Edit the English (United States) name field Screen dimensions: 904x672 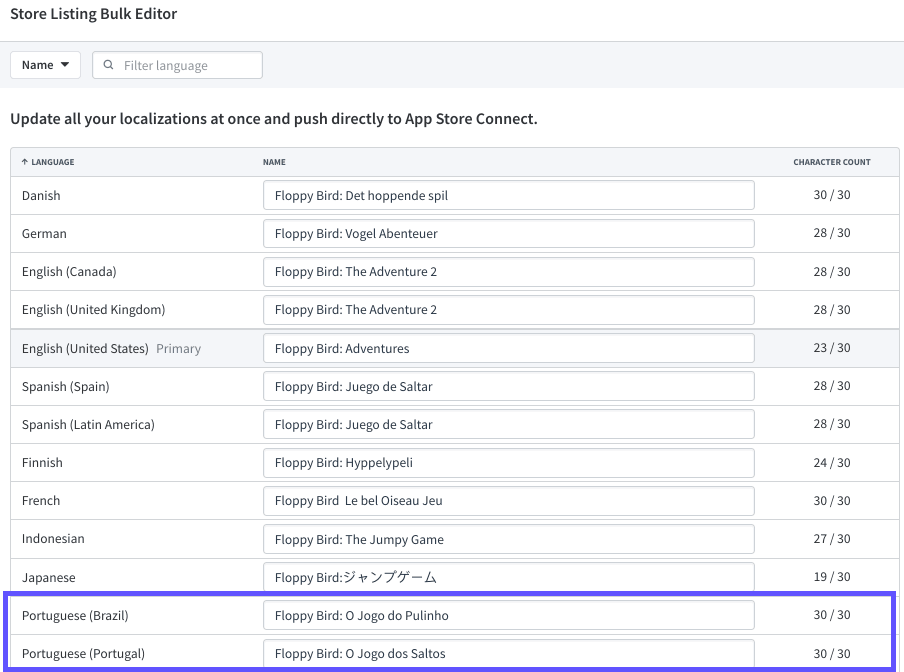(508, 348)
